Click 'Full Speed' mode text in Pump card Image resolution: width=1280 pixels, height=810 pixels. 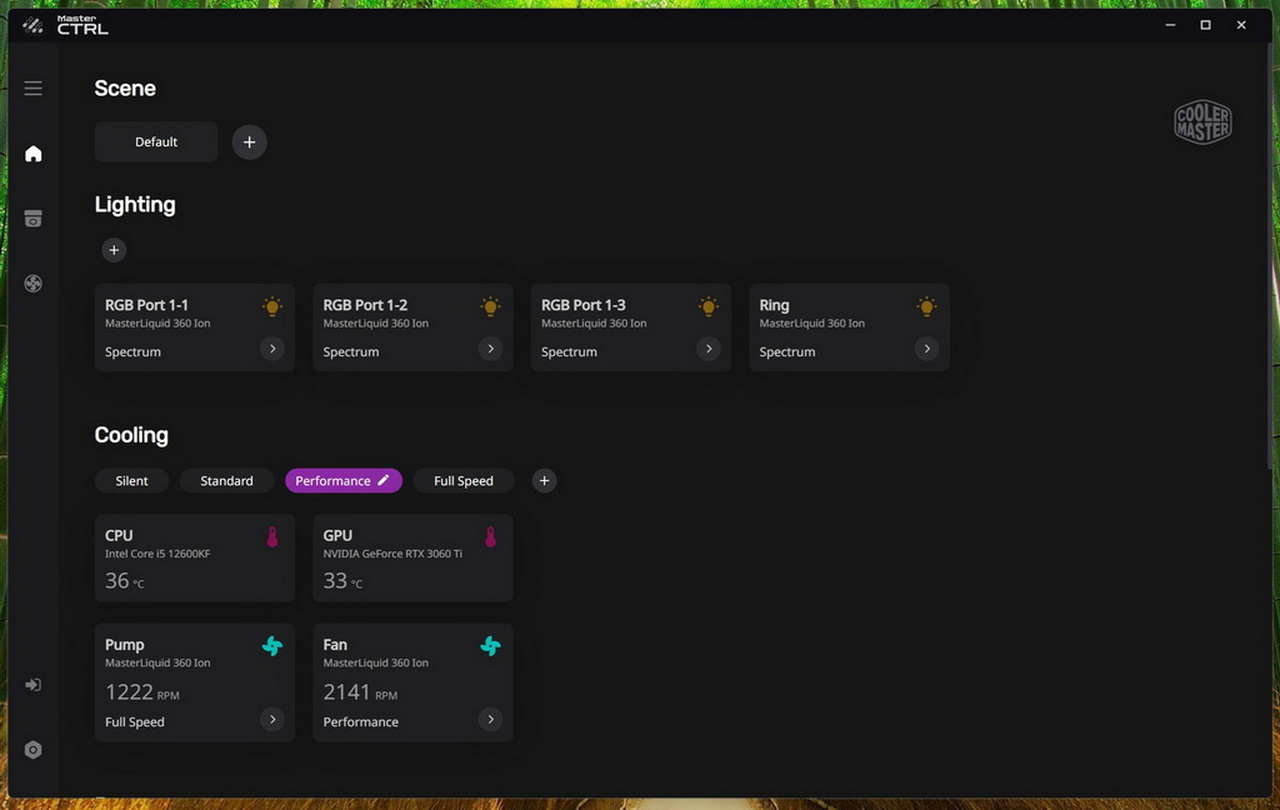tap(135, 722)
